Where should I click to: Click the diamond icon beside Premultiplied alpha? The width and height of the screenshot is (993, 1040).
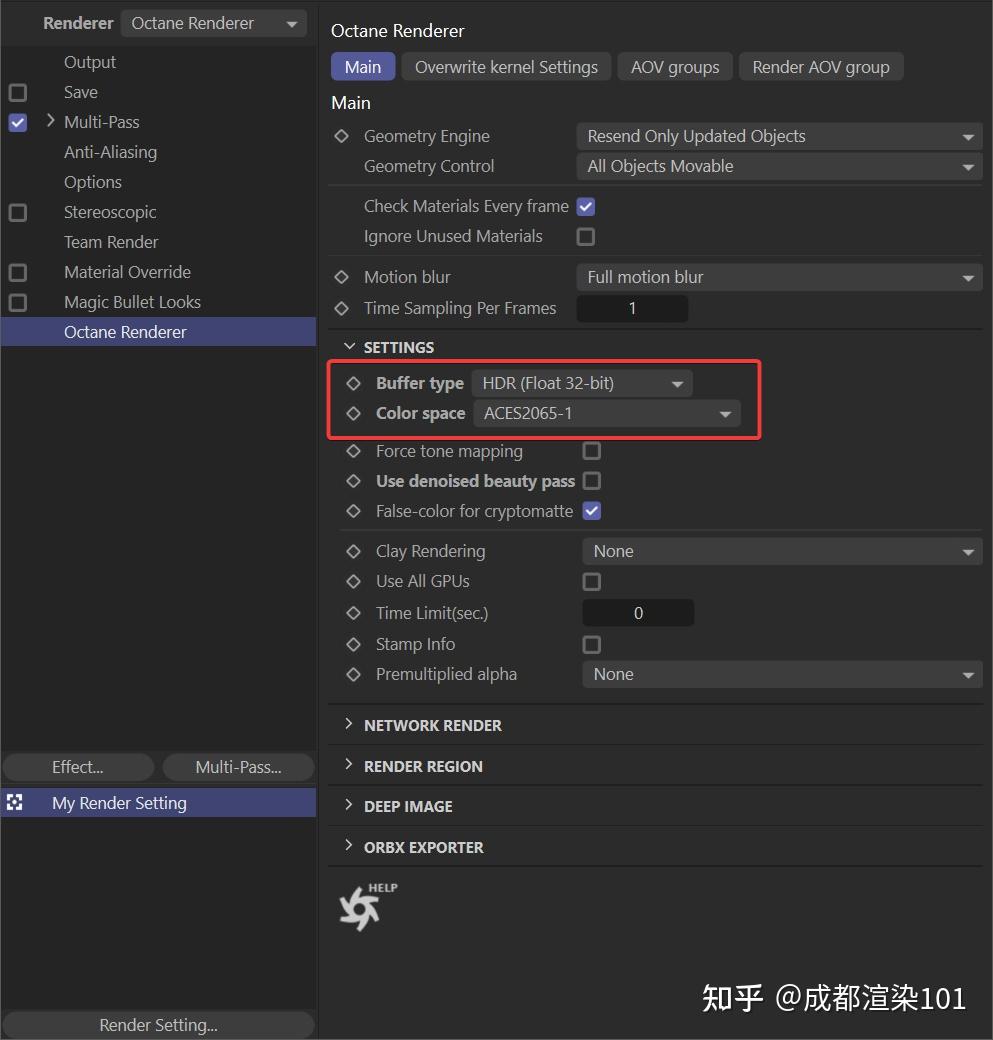[353, 674]
